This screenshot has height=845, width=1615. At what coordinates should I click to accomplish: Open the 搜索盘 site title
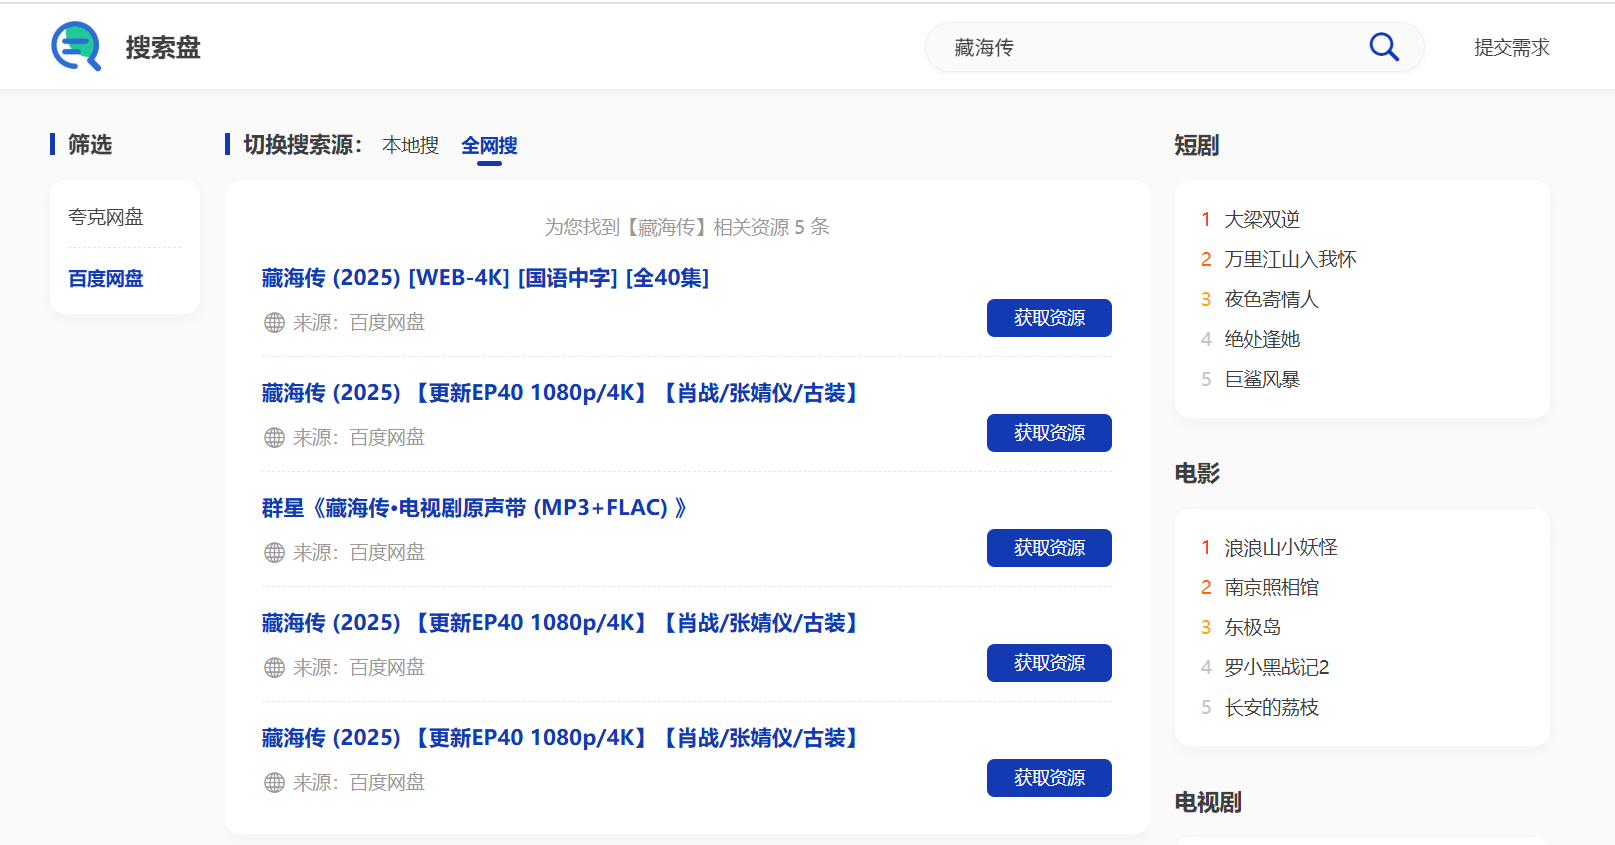click(x=163, y=47)
